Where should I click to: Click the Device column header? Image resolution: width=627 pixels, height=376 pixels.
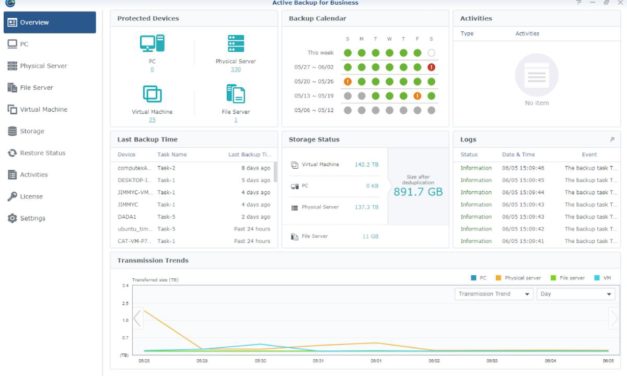126,154
